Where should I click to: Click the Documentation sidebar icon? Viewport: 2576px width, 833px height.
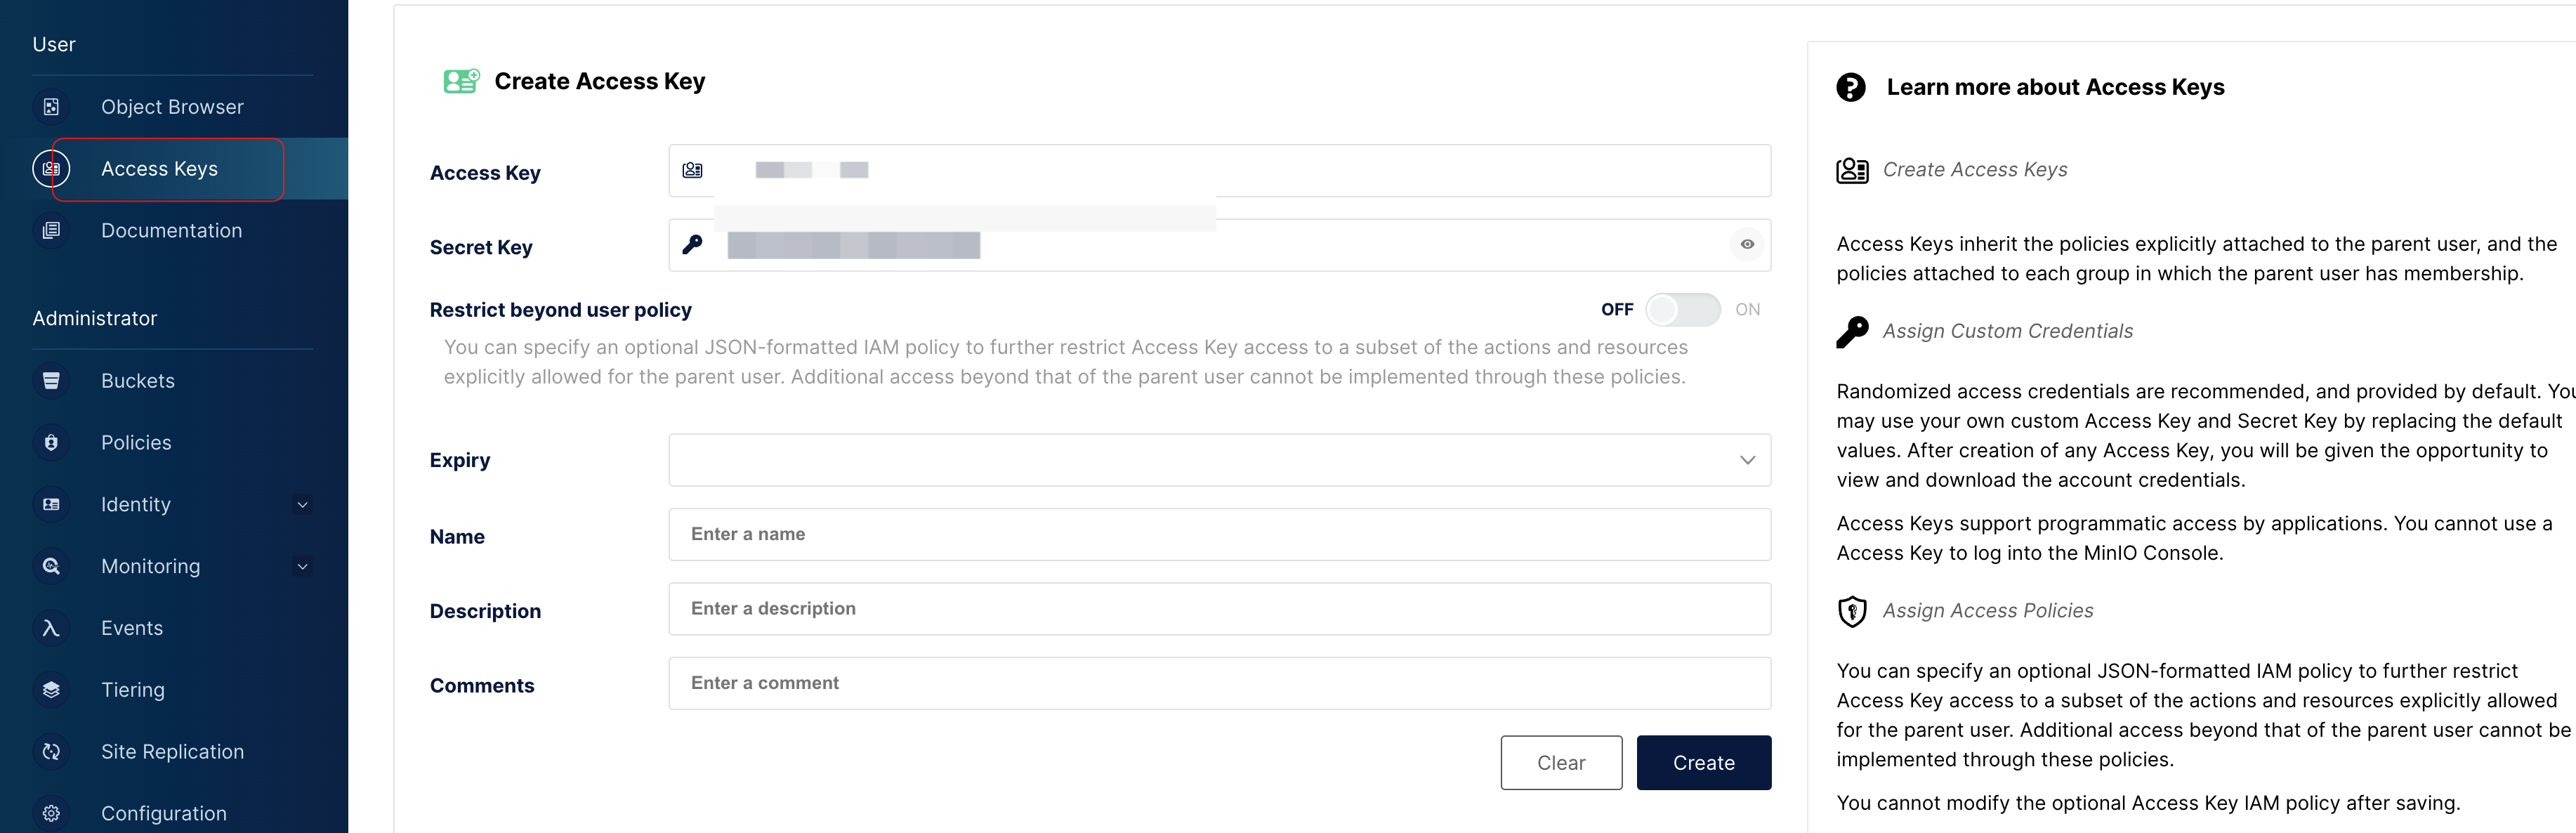click(x=51, y=231)
